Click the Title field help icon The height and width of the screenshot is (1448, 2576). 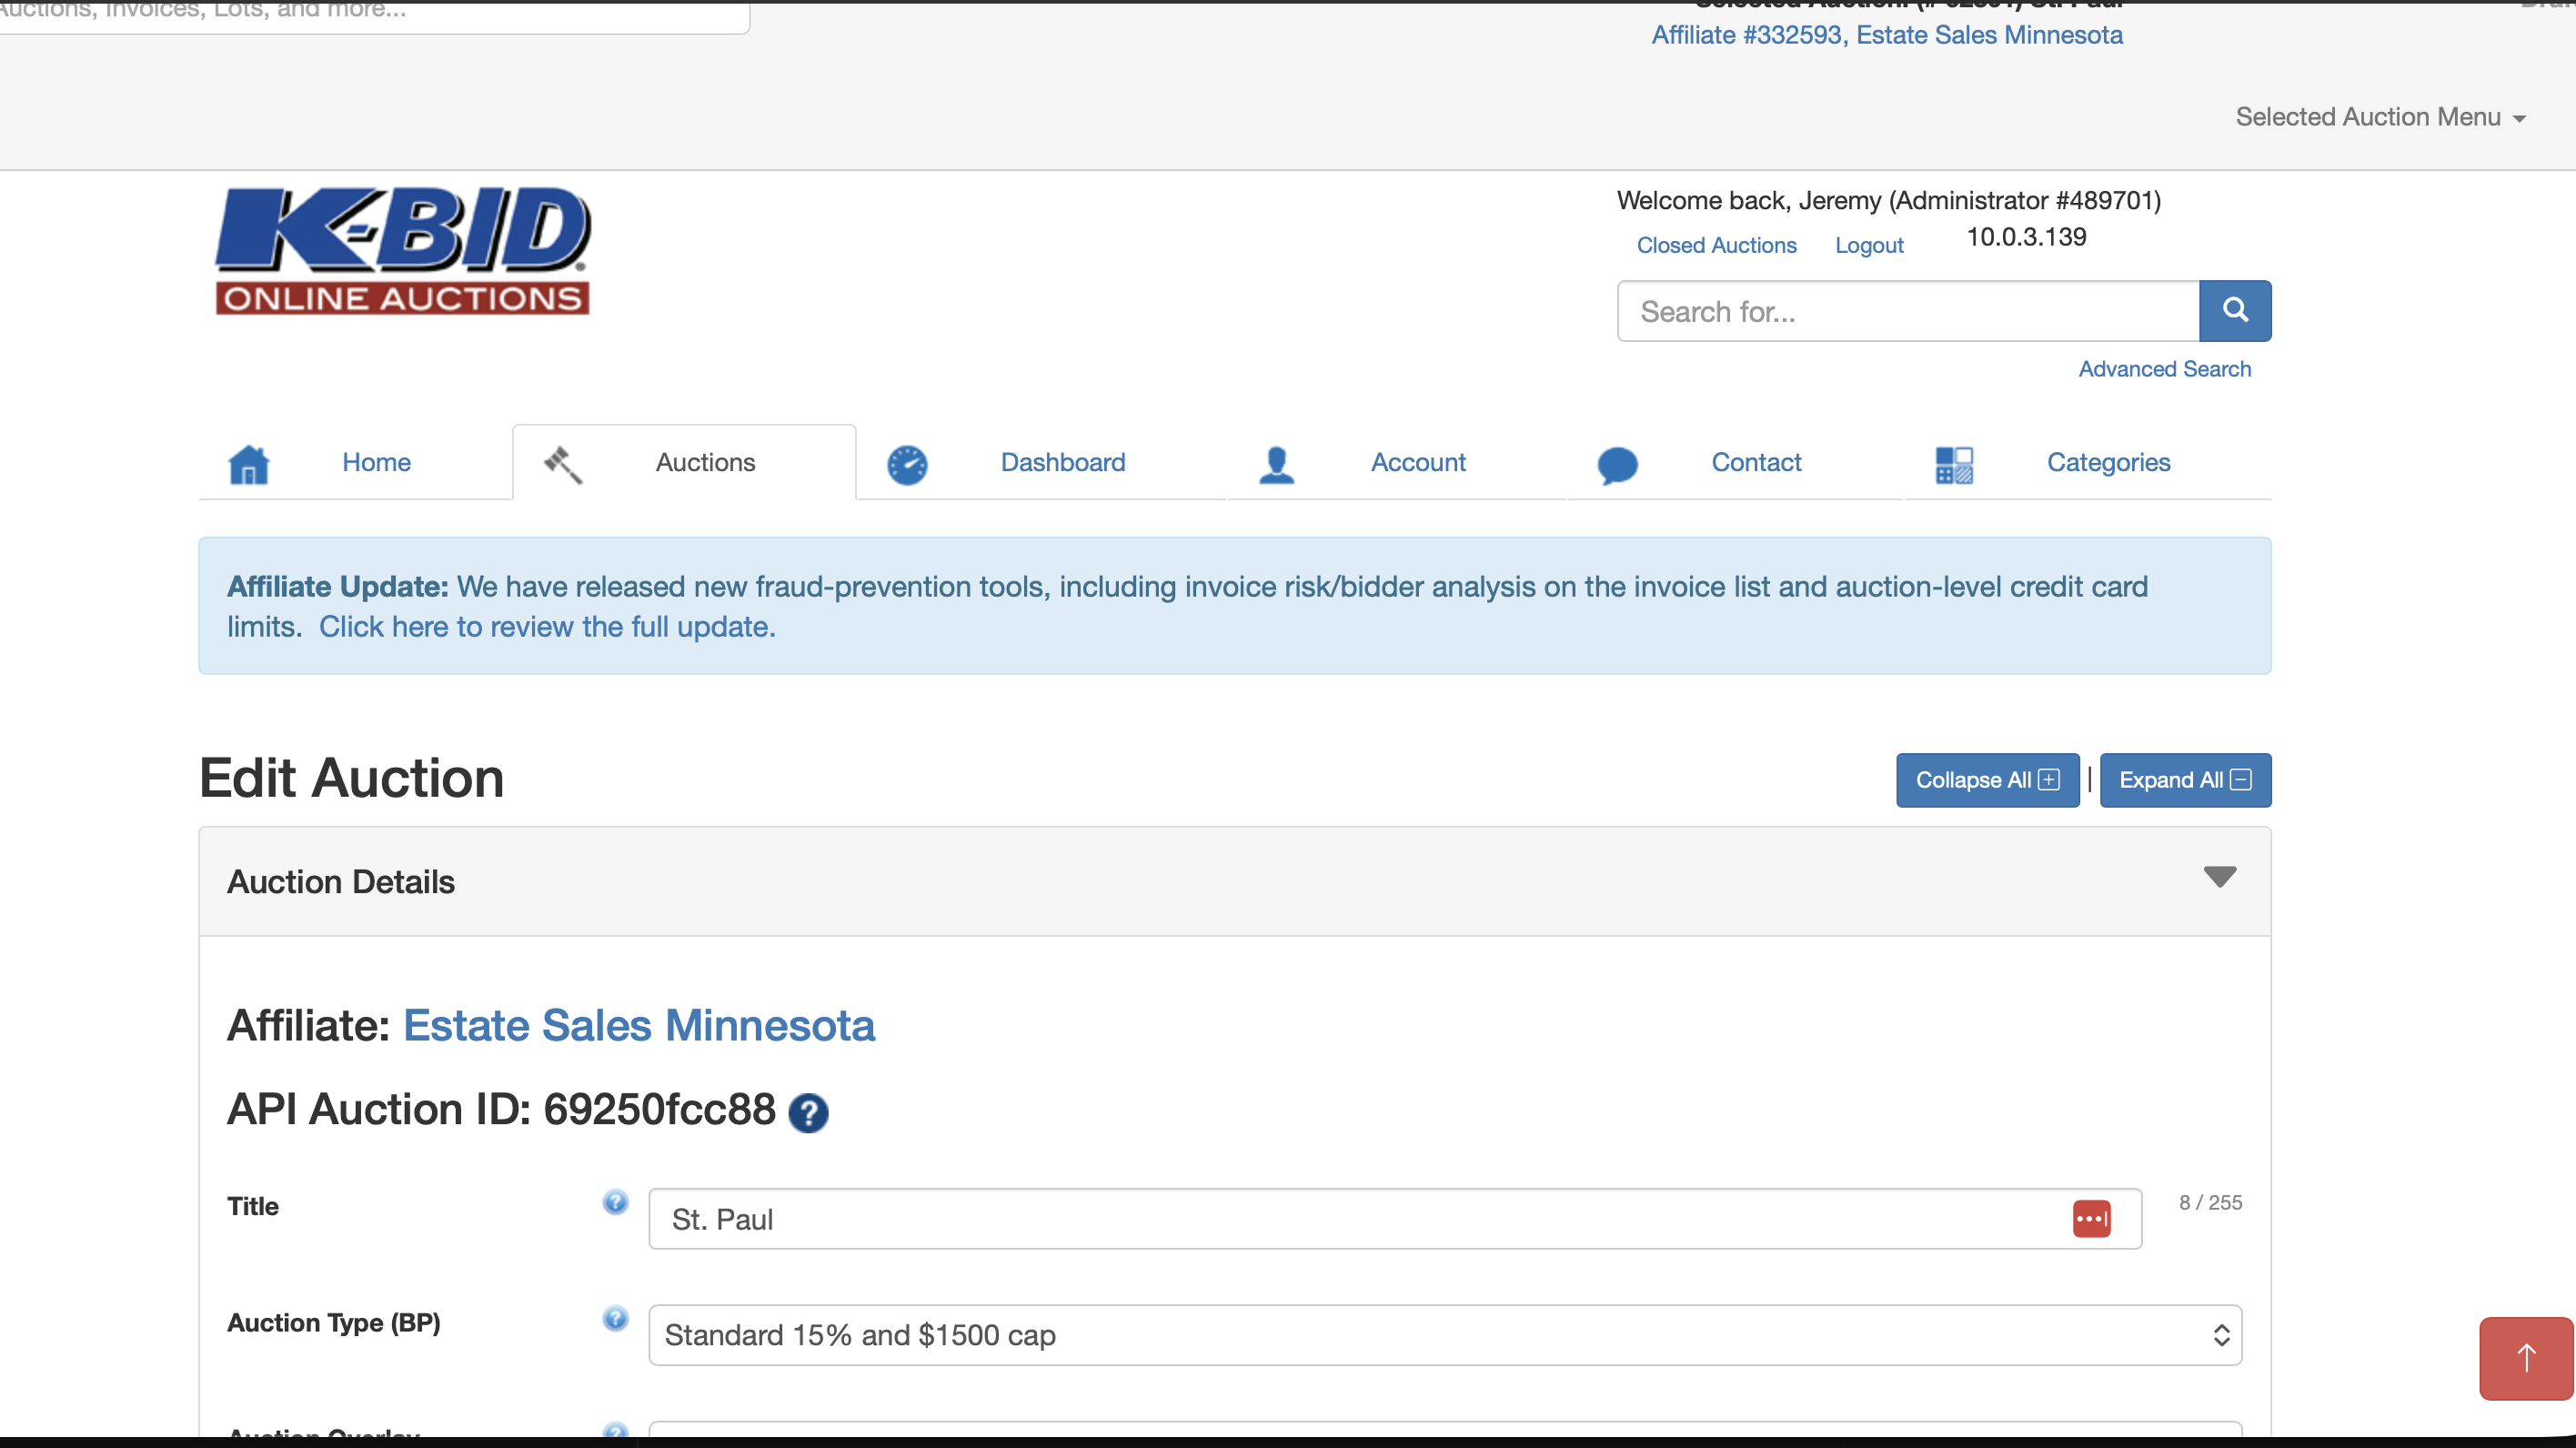click(615, 1202)
